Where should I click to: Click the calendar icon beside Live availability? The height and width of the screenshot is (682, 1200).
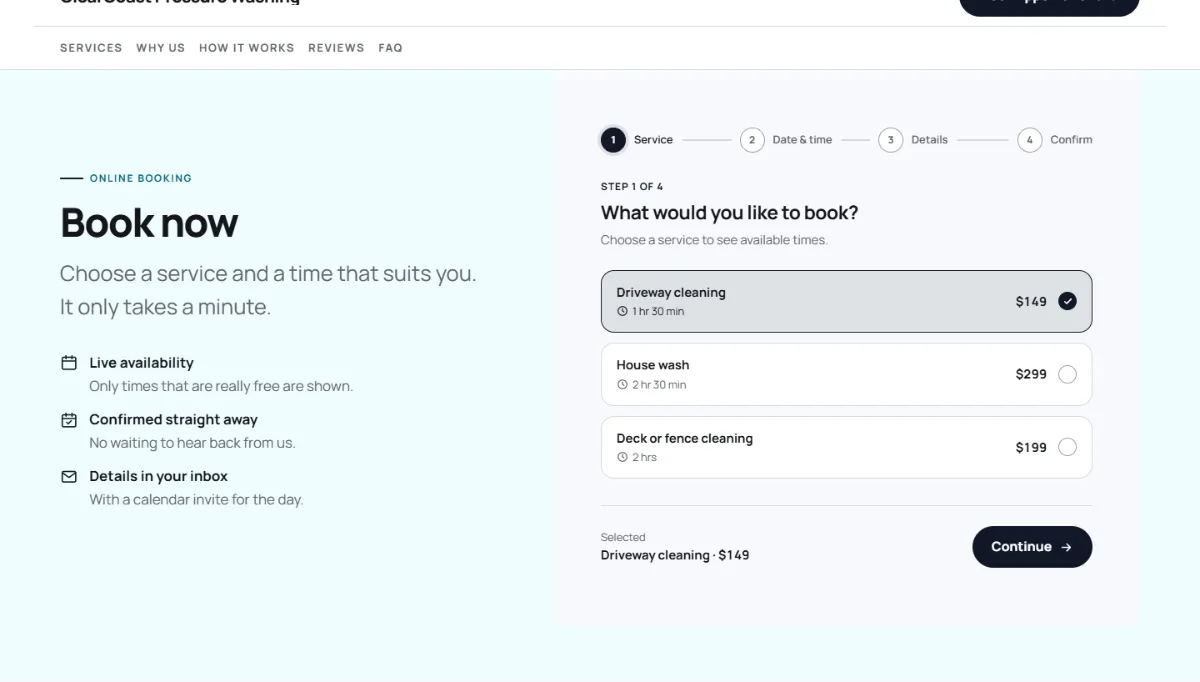tap(69, 363)
